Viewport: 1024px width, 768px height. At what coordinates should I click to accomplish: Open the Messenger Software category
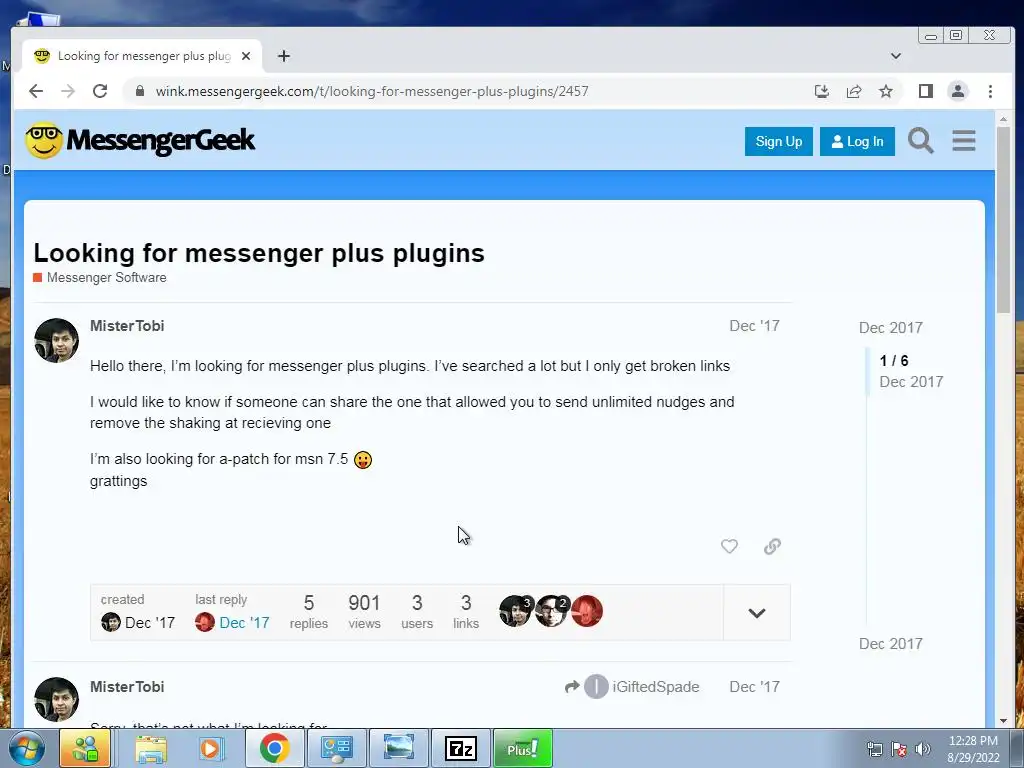tap(100, 278)
